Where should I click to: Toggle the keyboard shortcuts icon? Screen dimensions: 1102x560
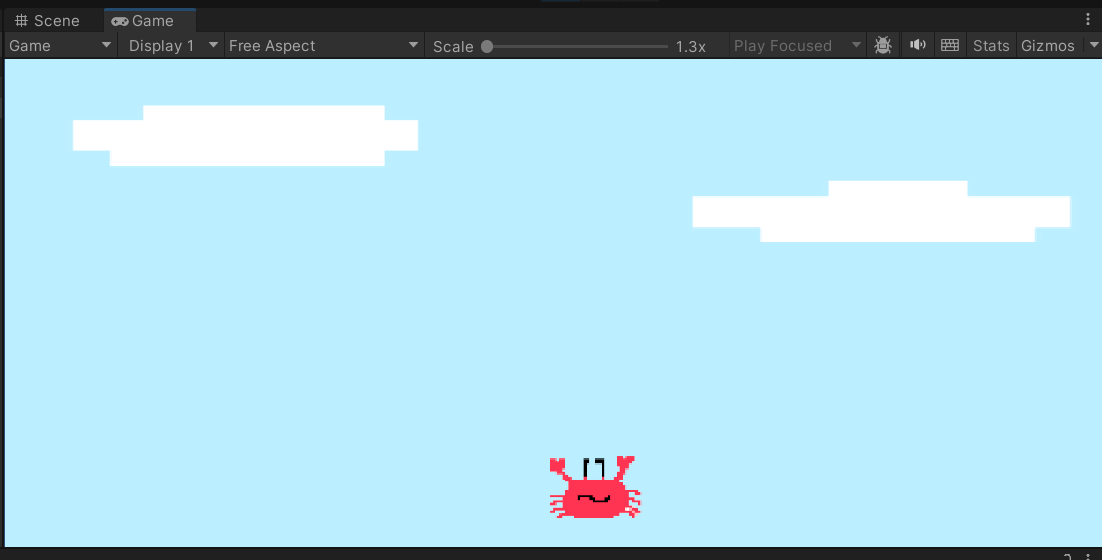coord(949,46)
